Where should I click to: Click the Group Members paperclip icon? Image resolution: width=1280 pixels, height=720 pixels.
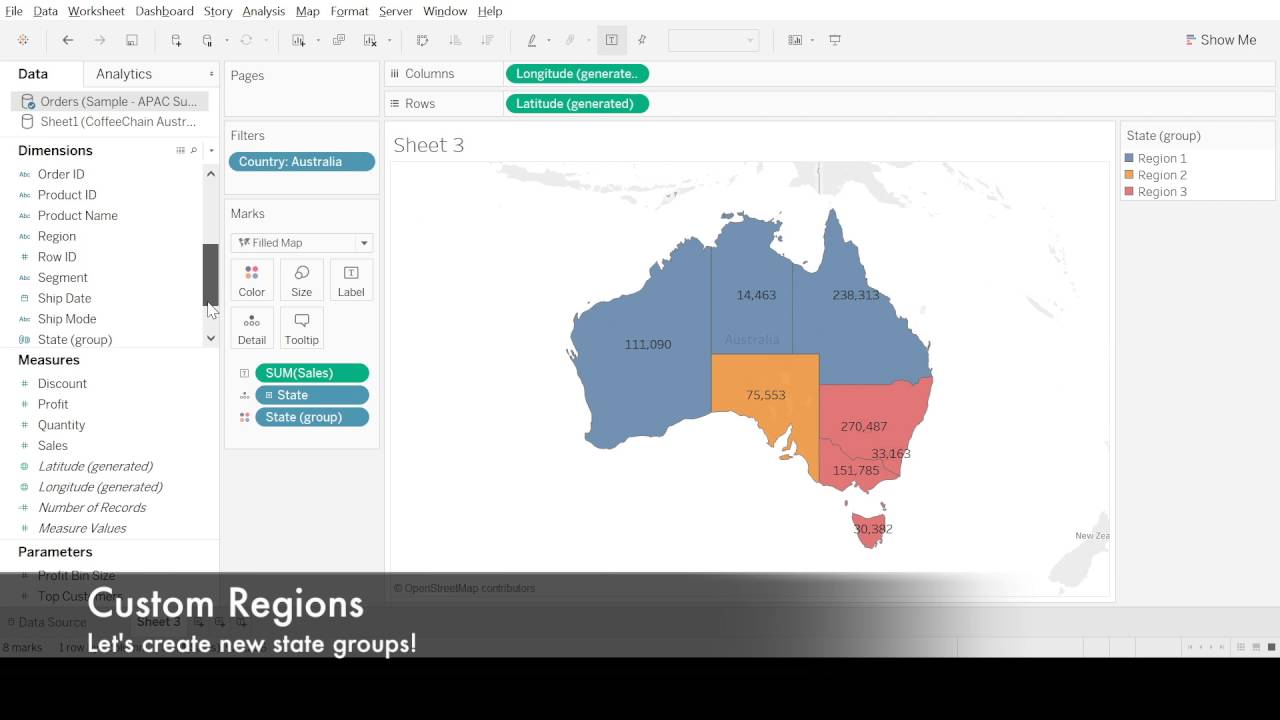coord(570,40)
